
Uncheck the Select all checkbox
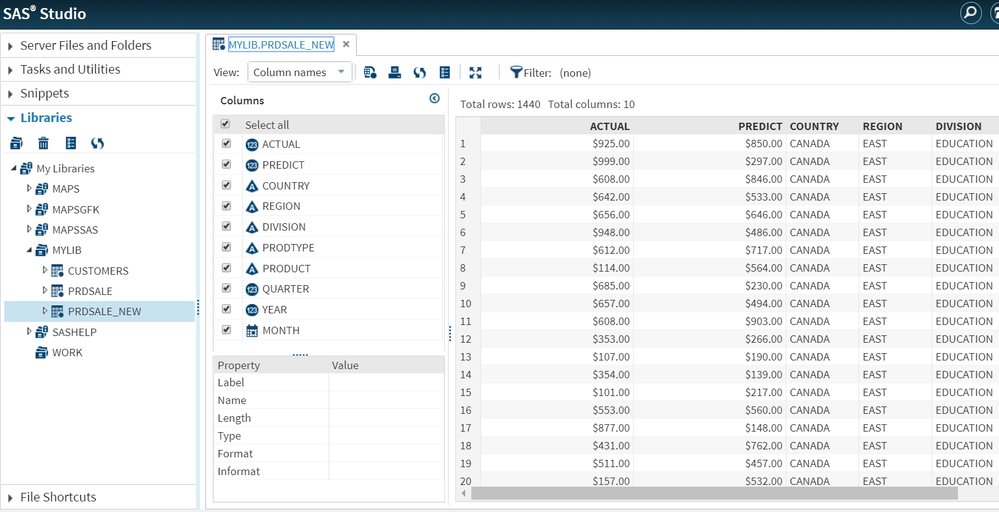(226, 125)
